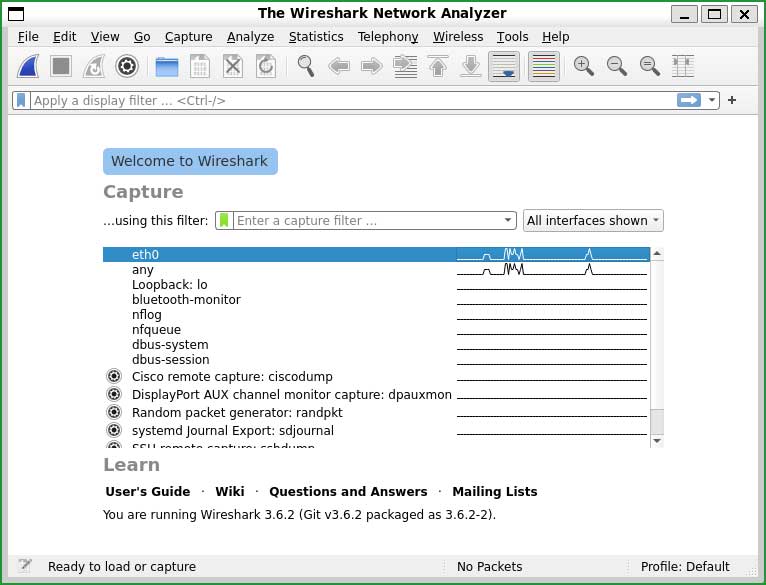The image size is (766, 585).
Task: Add display filter button plus sign
Action: pyautogui.click(x=732, y=100)
